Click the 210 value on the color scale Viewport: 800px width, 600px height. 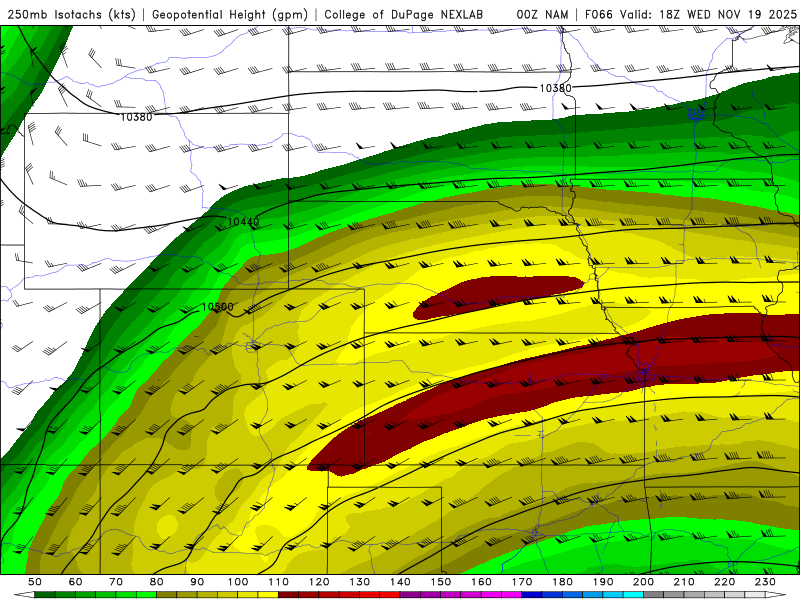[684, 582]
